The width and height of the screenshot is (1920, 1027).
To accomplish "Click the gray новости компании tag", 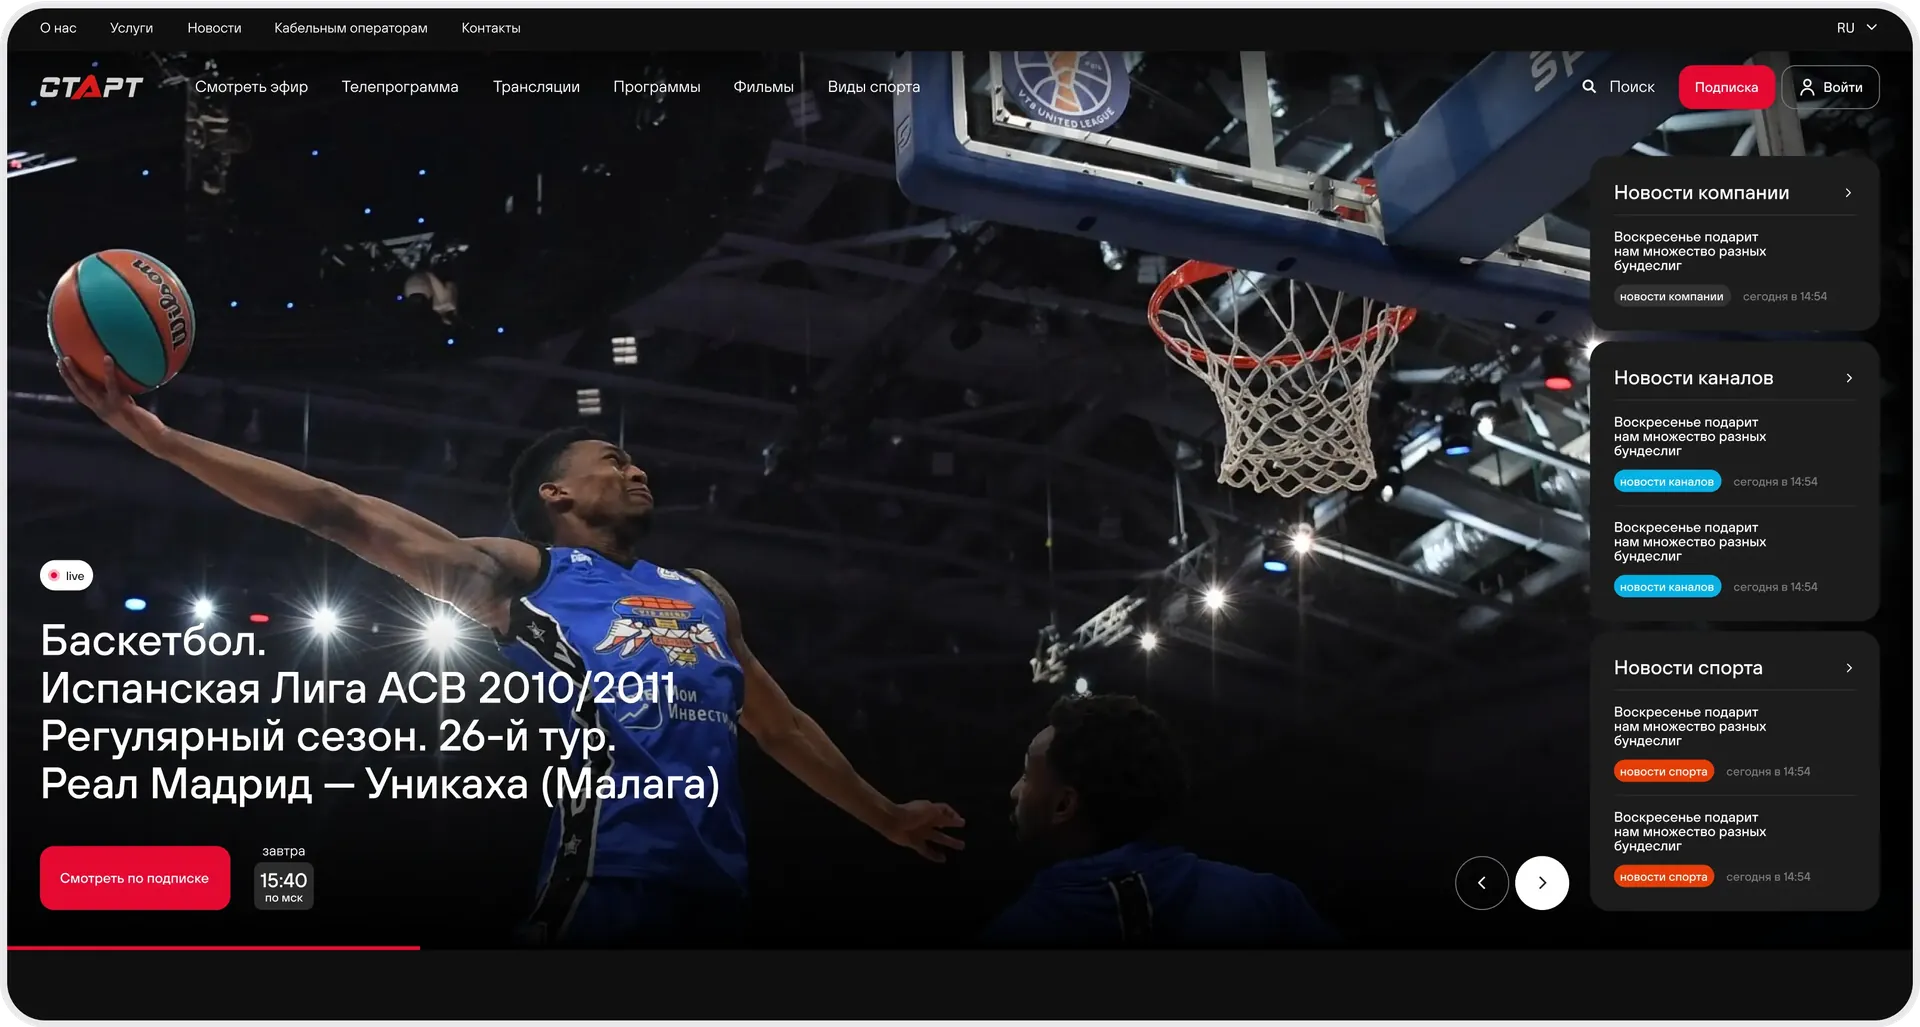I will coord(1671,297).
